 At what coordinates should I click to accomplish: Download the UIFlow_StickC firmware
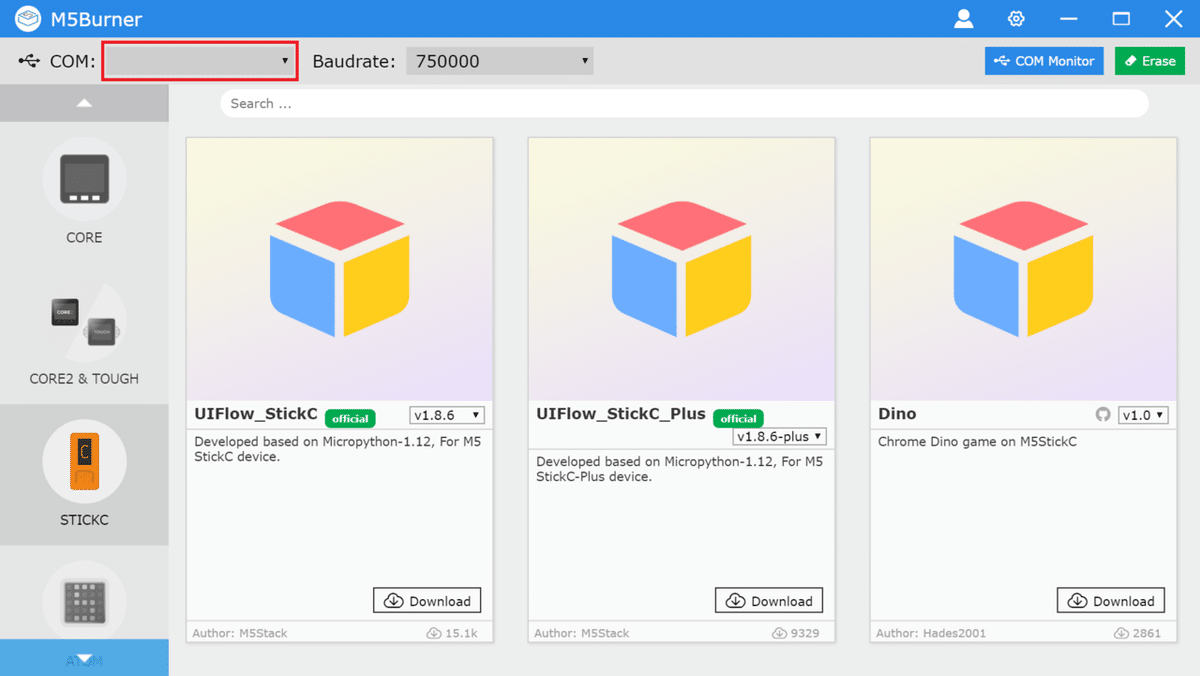pyautogui.click(x=427, y=600)
